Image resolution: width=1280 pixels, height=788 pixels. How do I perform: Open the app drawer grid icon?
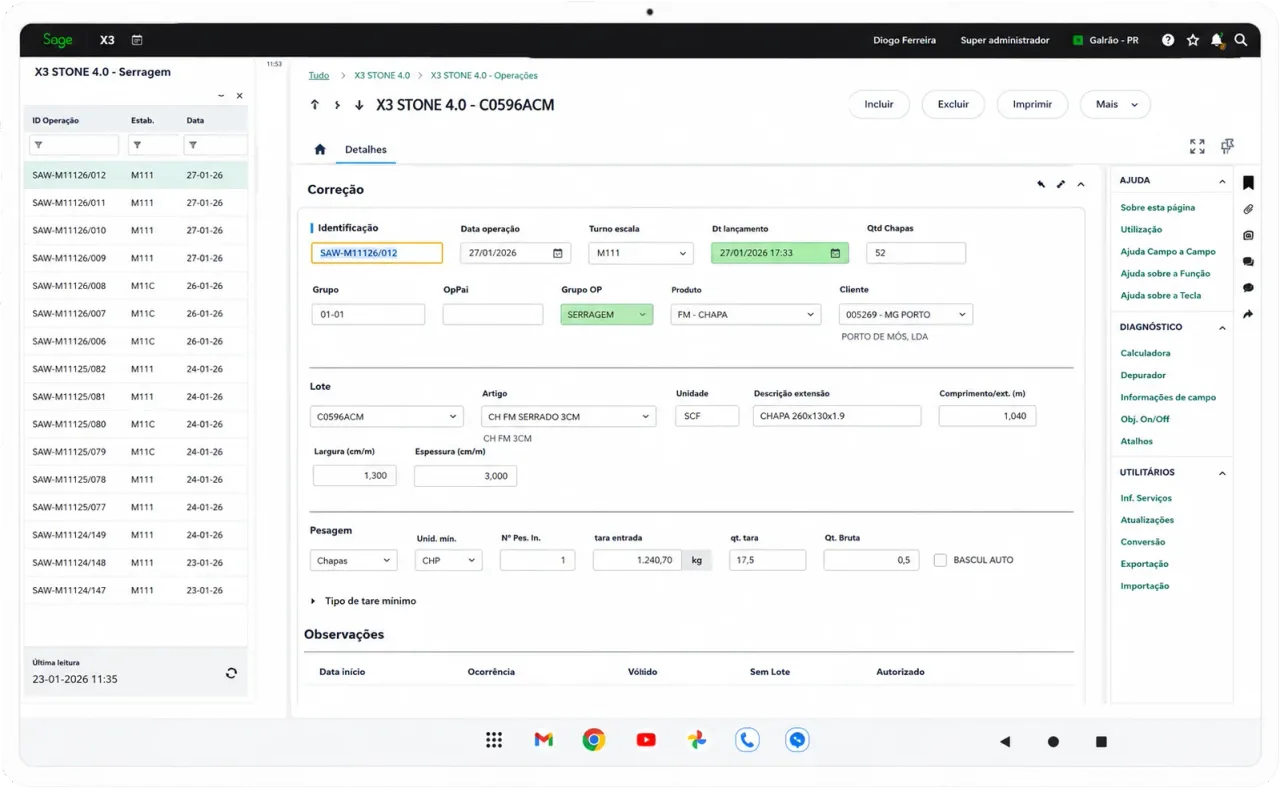(494, 740)
